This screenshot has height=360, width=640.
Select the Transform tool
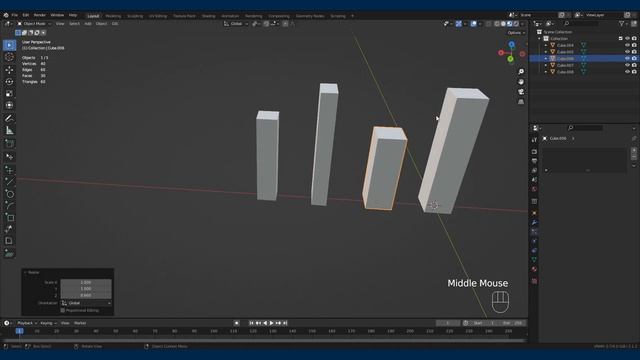pyautogui.click(x=9, y=105)
